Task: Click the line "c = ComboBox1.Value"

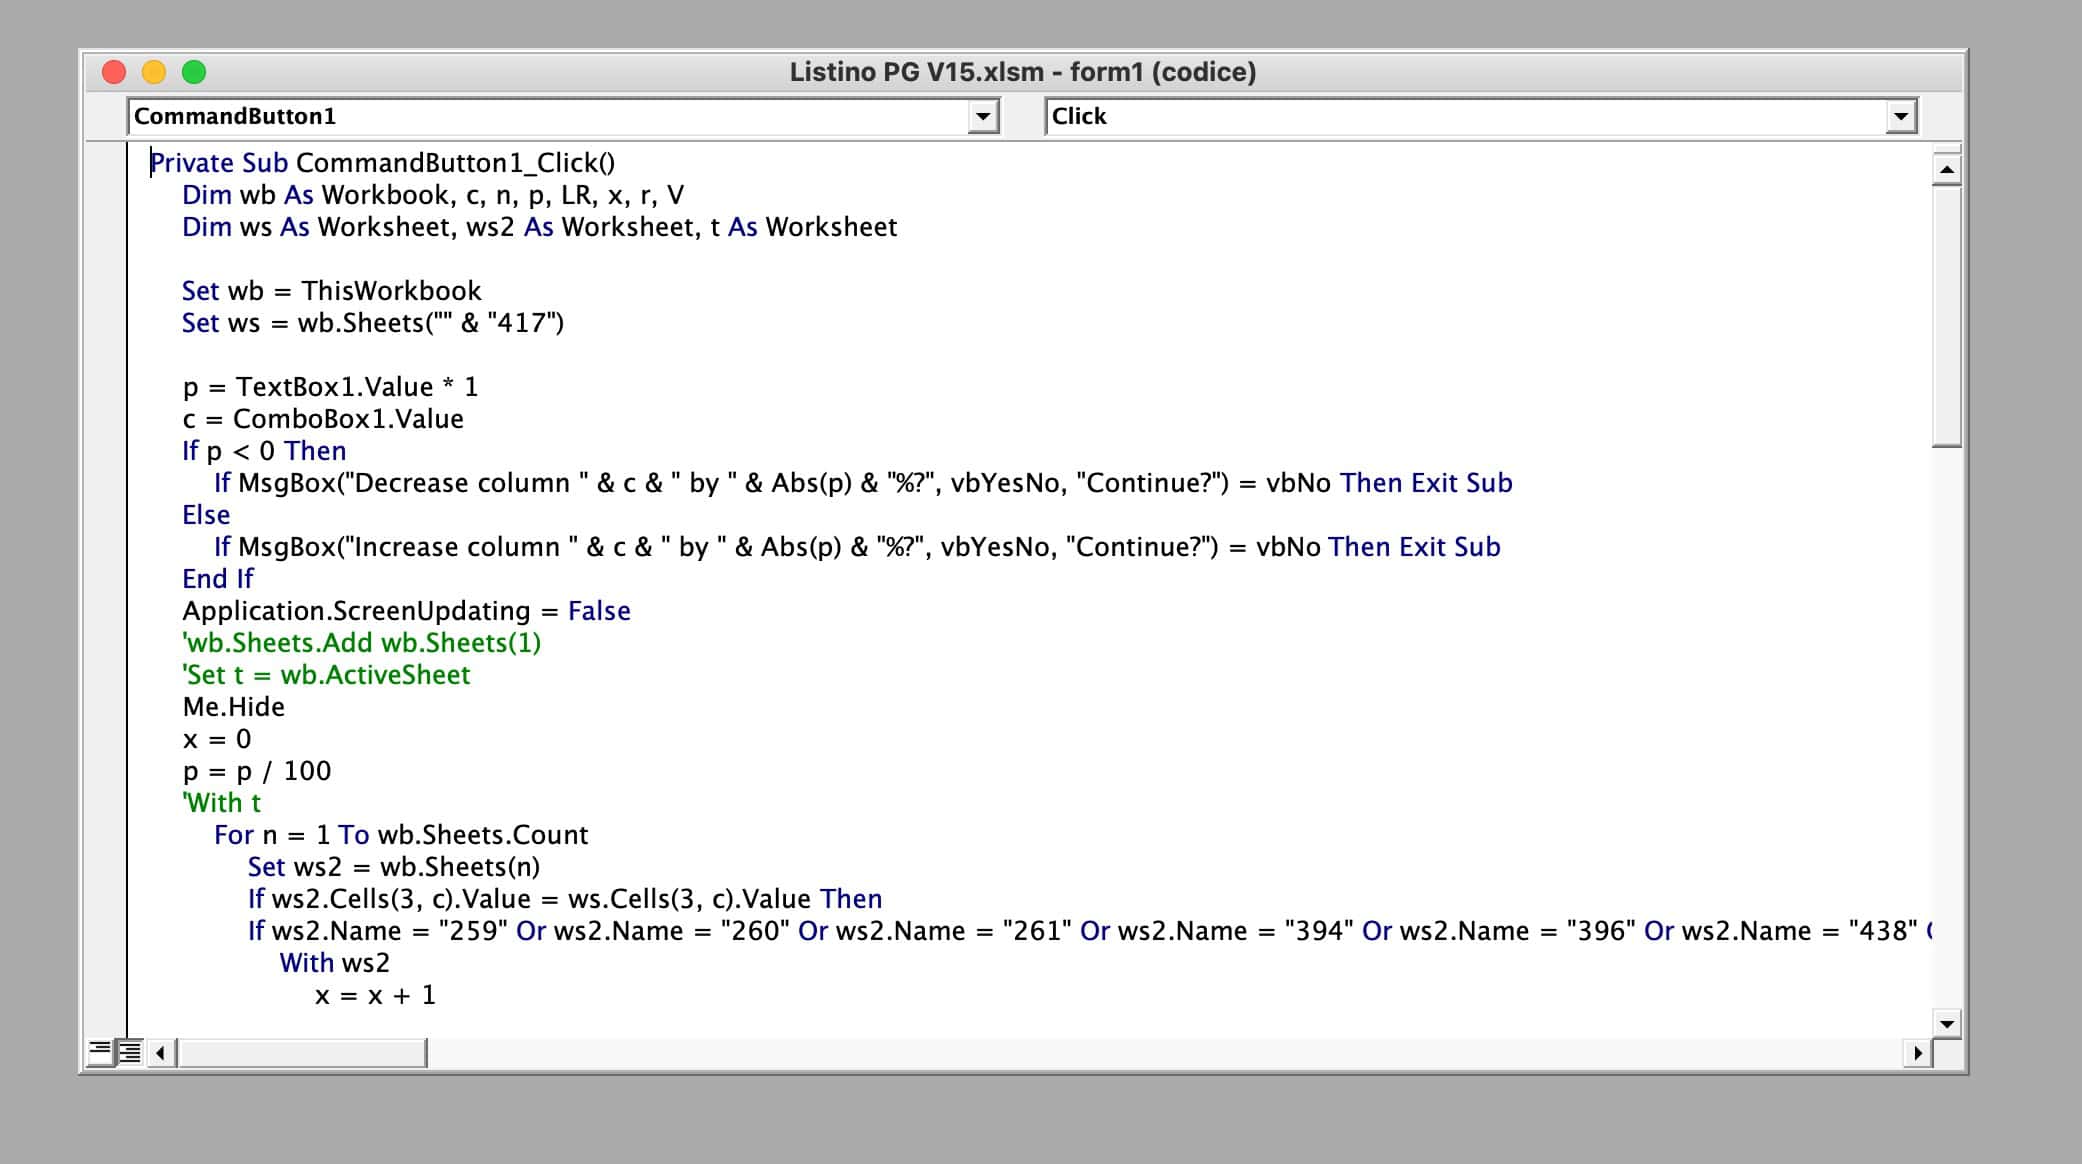Action: click(323, 419)
